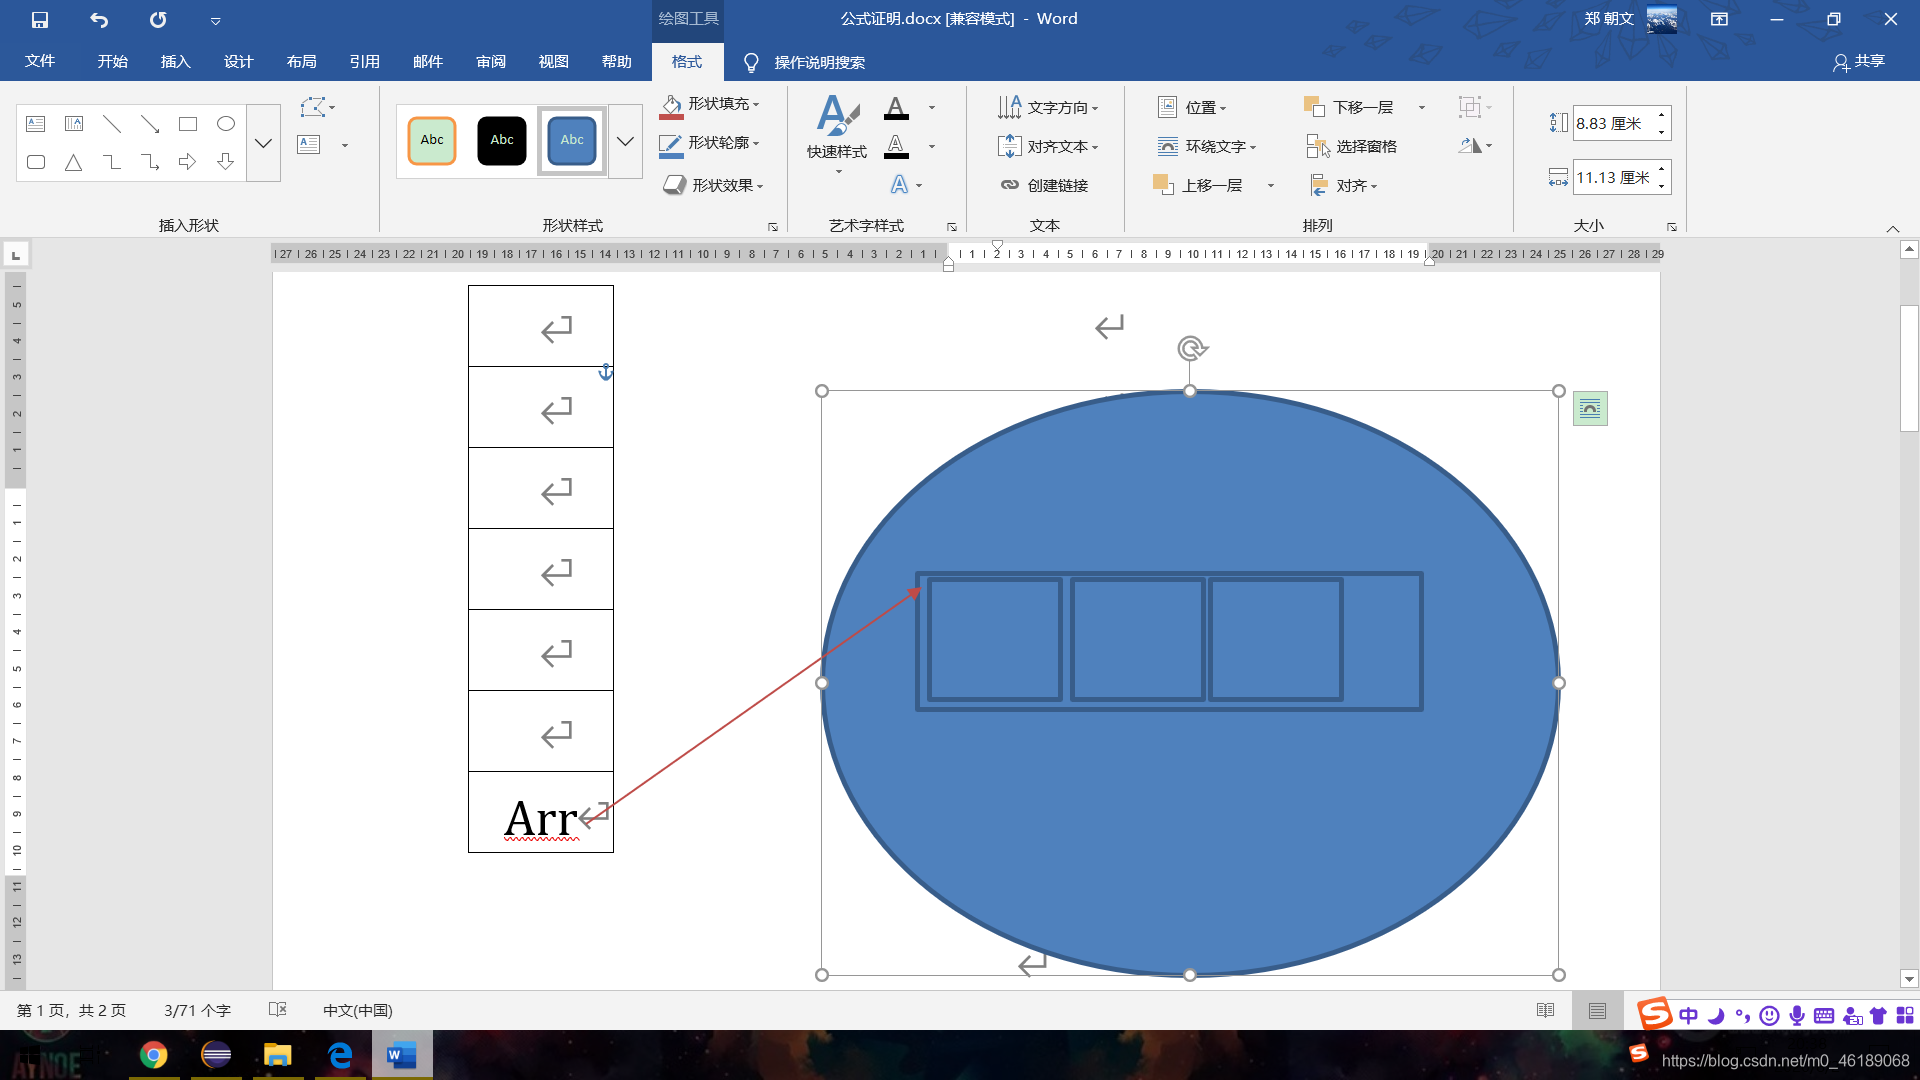The image size is (1920, 1080).
Task: Undo the last action
Action: click(99, 19)
